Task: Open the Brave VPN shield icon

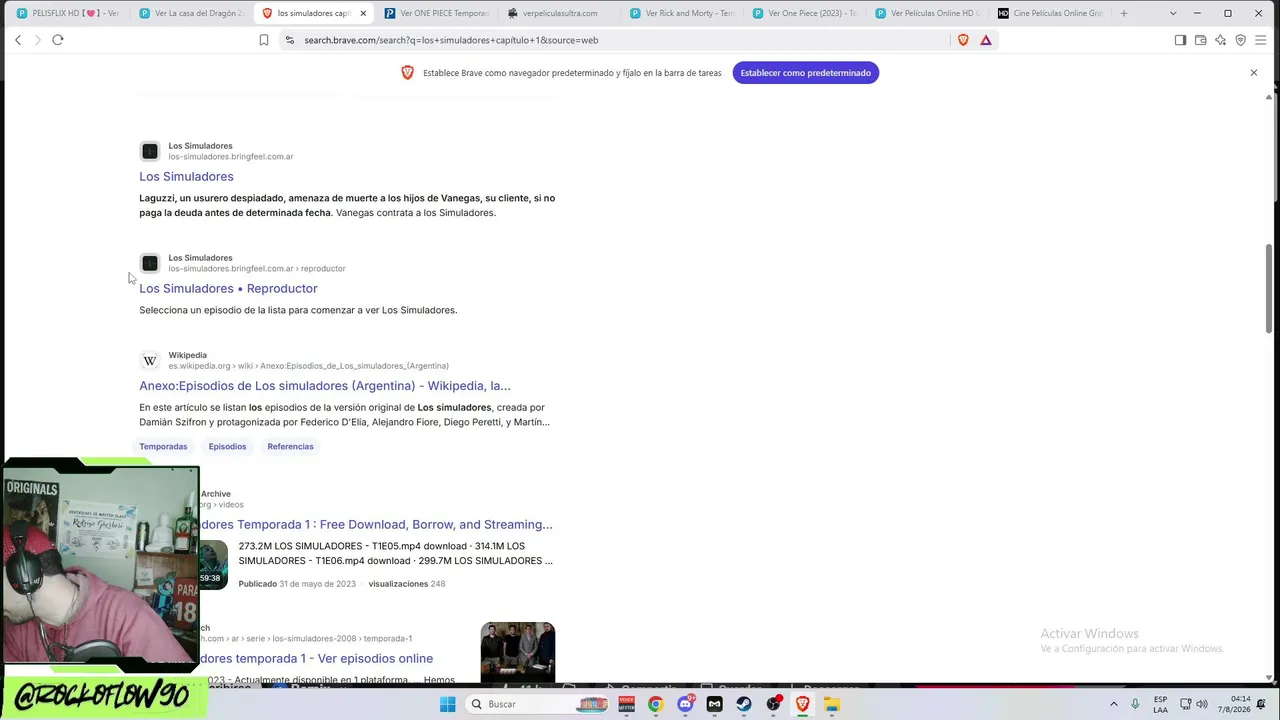Action: tap(1241, 40)
